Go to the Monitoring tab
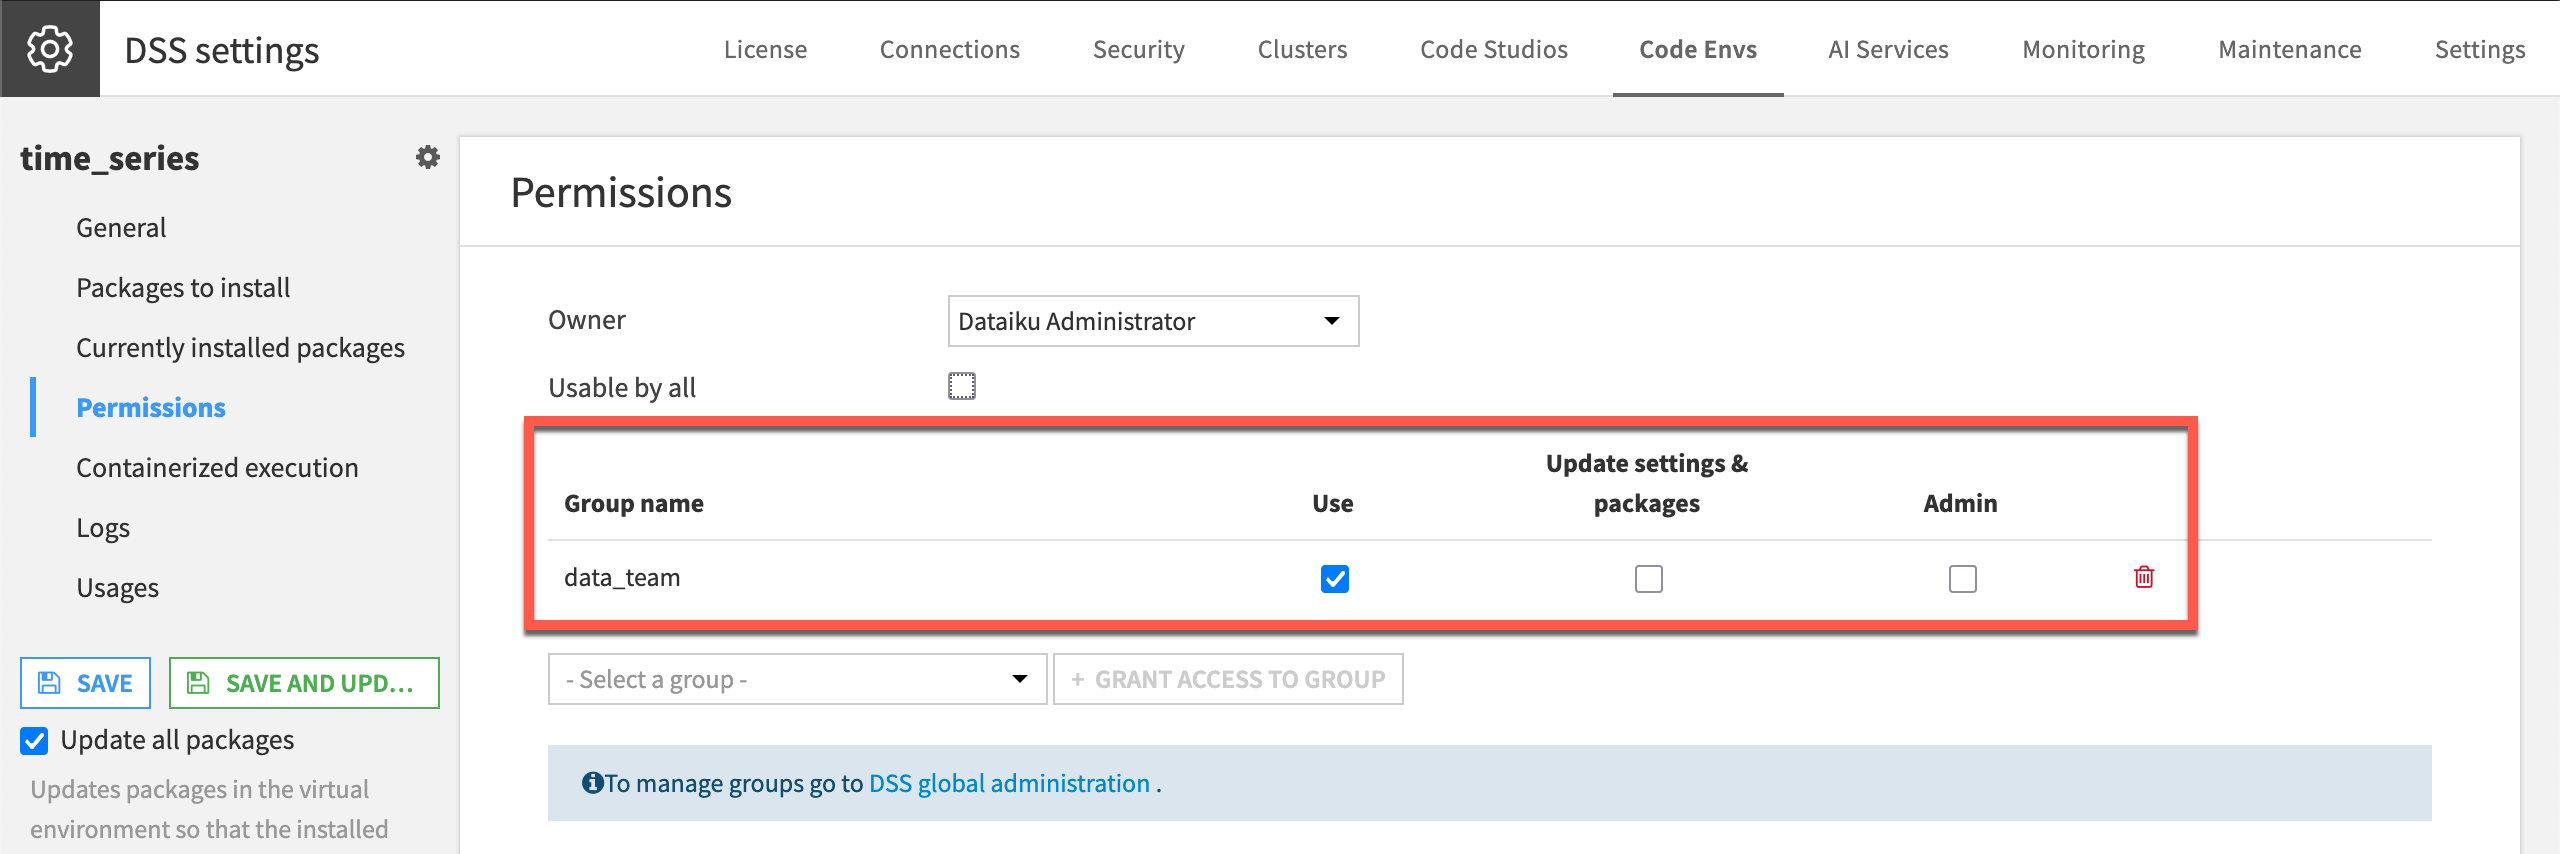The image size is (2560, 854). 2084,49
